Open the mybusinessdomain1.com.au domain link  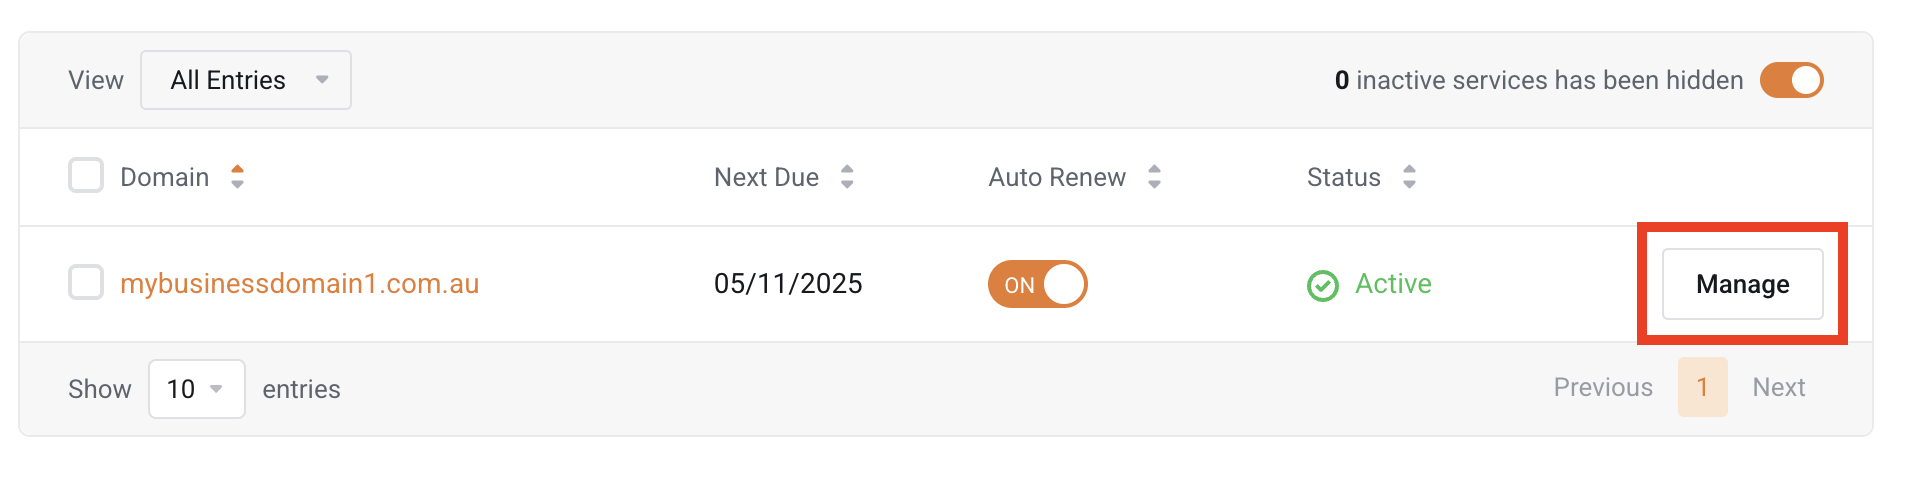pos(299,284)
